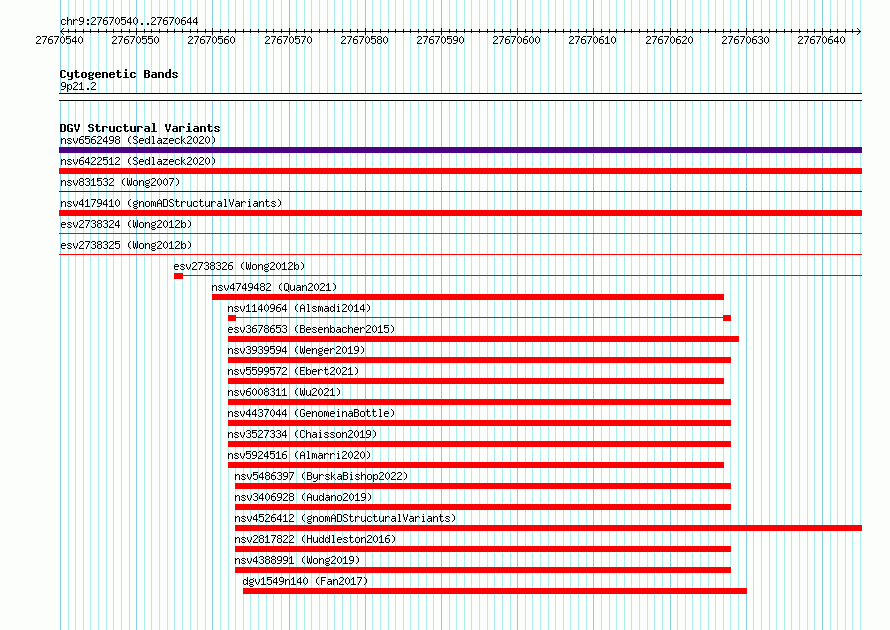This screenshot has height=630, width=890.
Task: Open nsv5924516 (Almarri2020) variant label
Action: coord(299,455)
